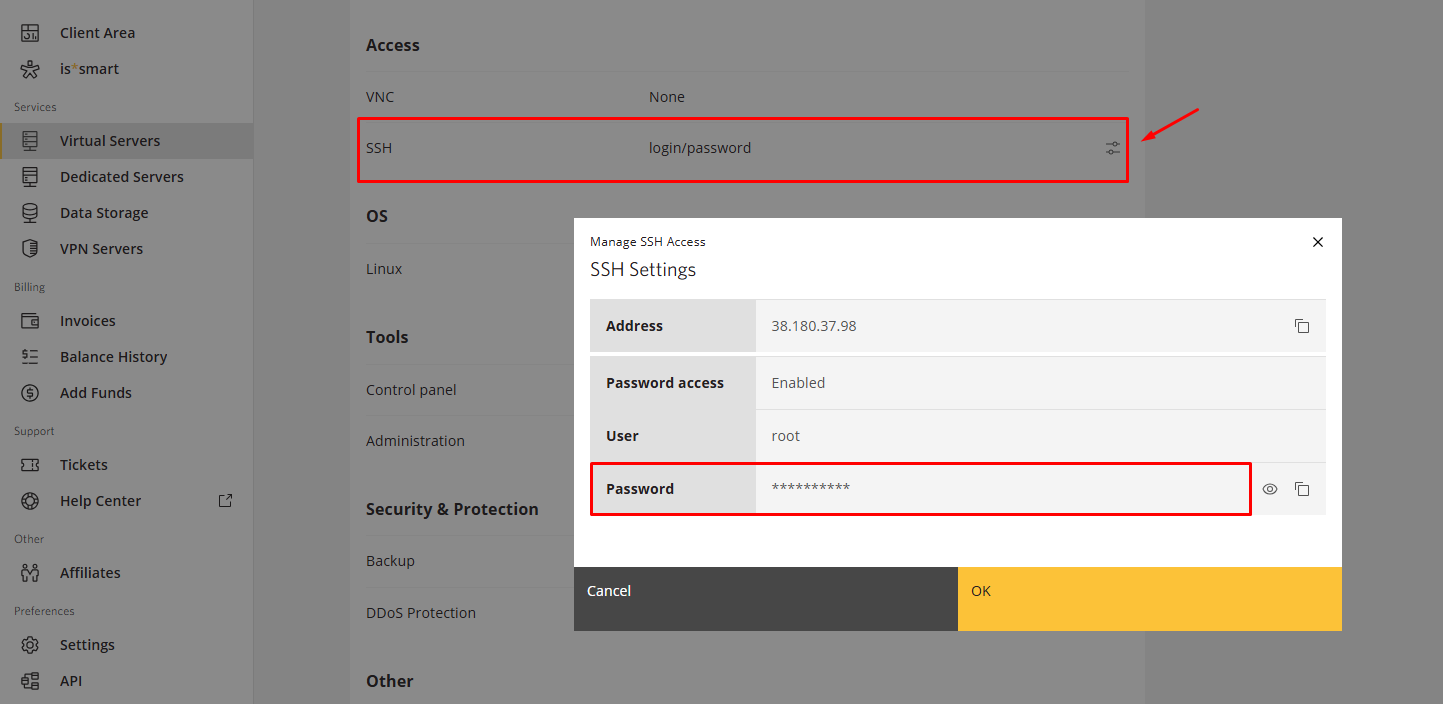Viewport: 1443px width, 704px height.
Task: Go to Dedicated Servers section
Action: coord(121,177)
